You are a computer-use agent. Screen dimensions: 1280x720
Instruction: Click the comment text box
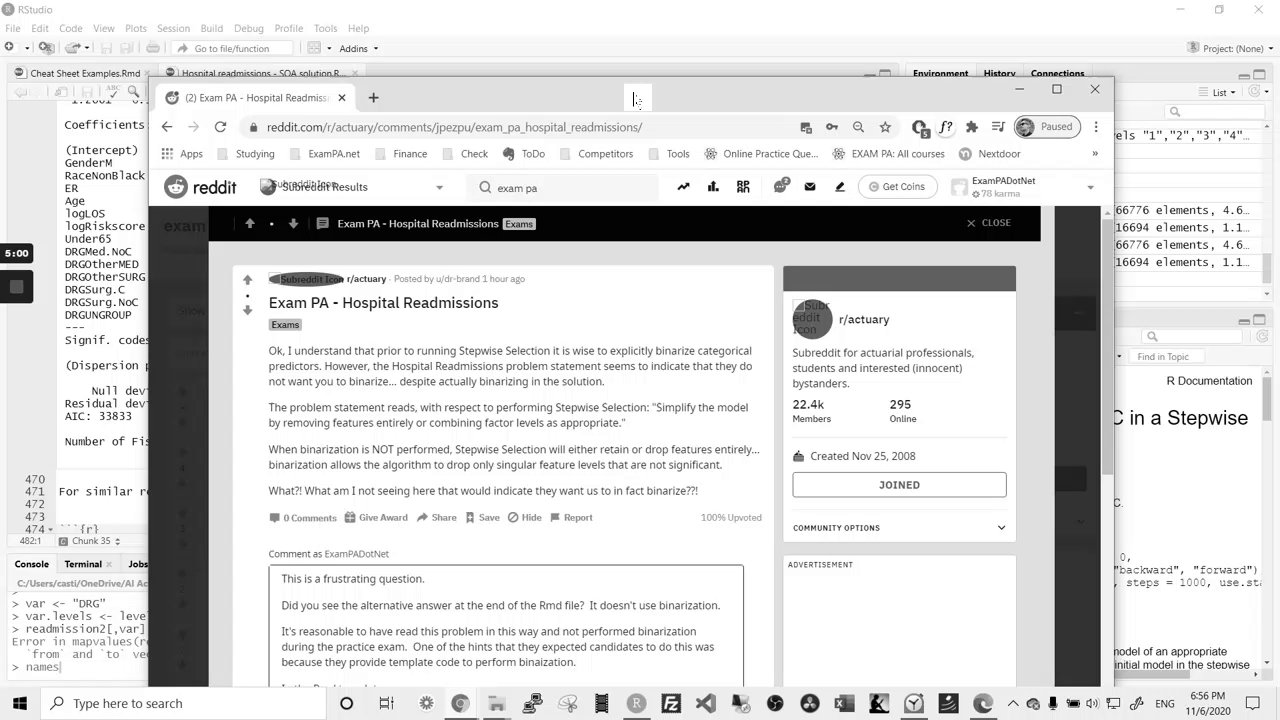pyautogui.click(x=506, y=627)
